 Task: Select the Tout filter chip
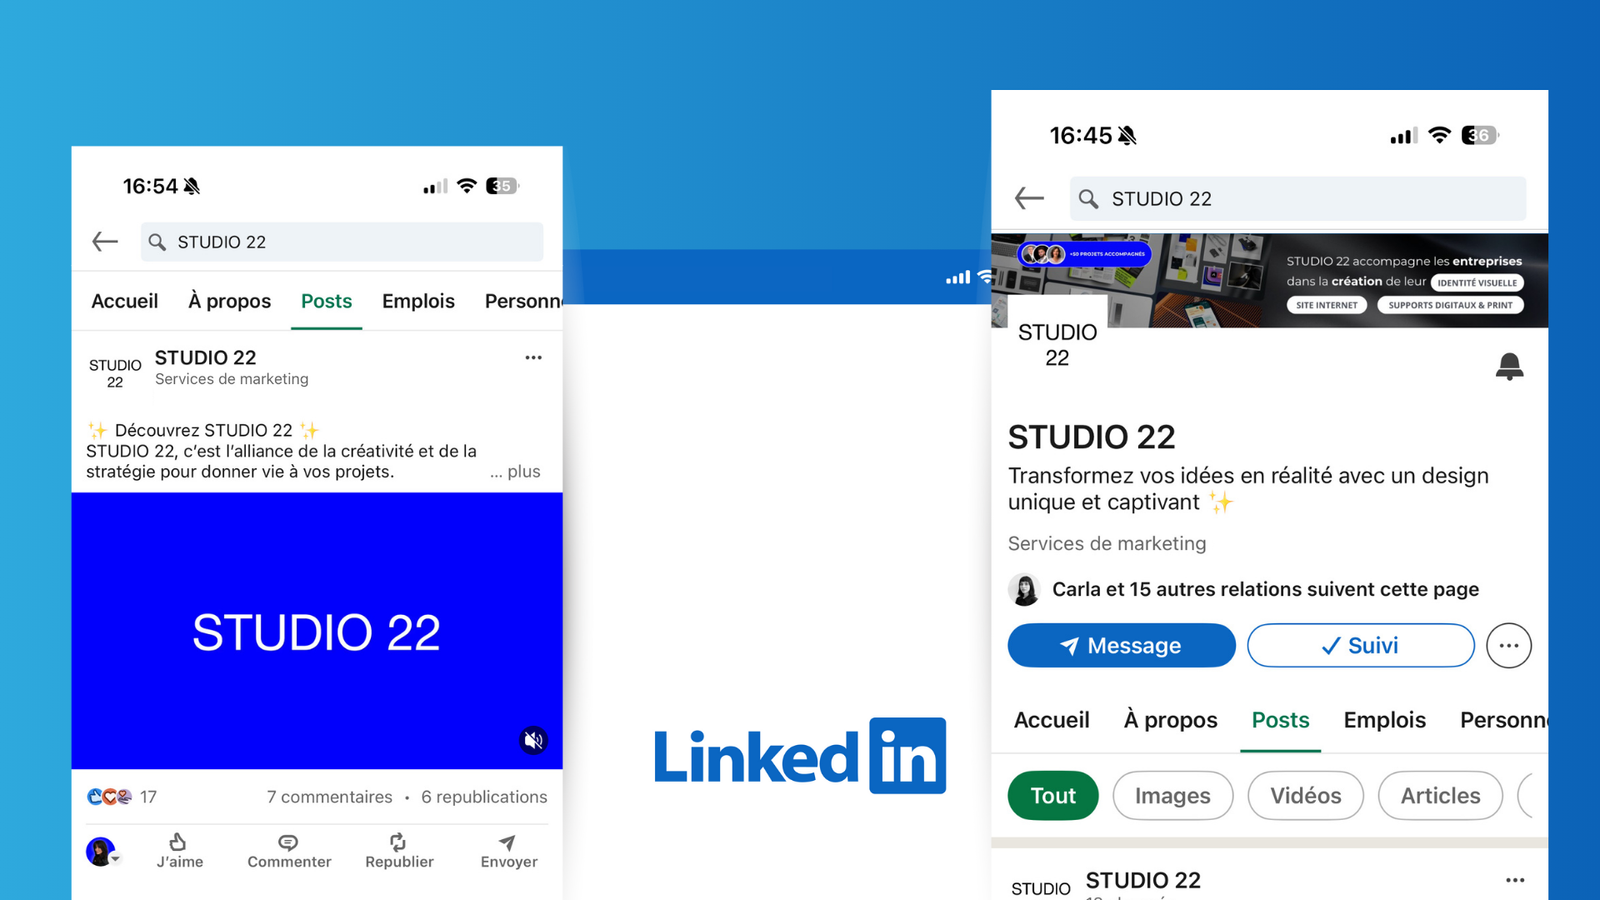[1053, 795]
